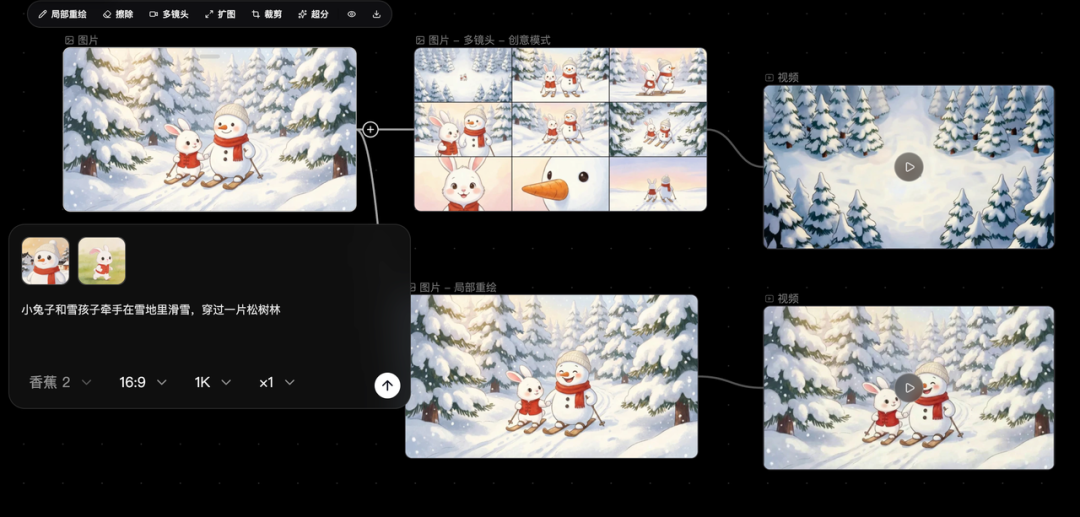The image size is (1080, 517).
Task: Select the rabbit reference thumbnail
Action: coord(102,261)
